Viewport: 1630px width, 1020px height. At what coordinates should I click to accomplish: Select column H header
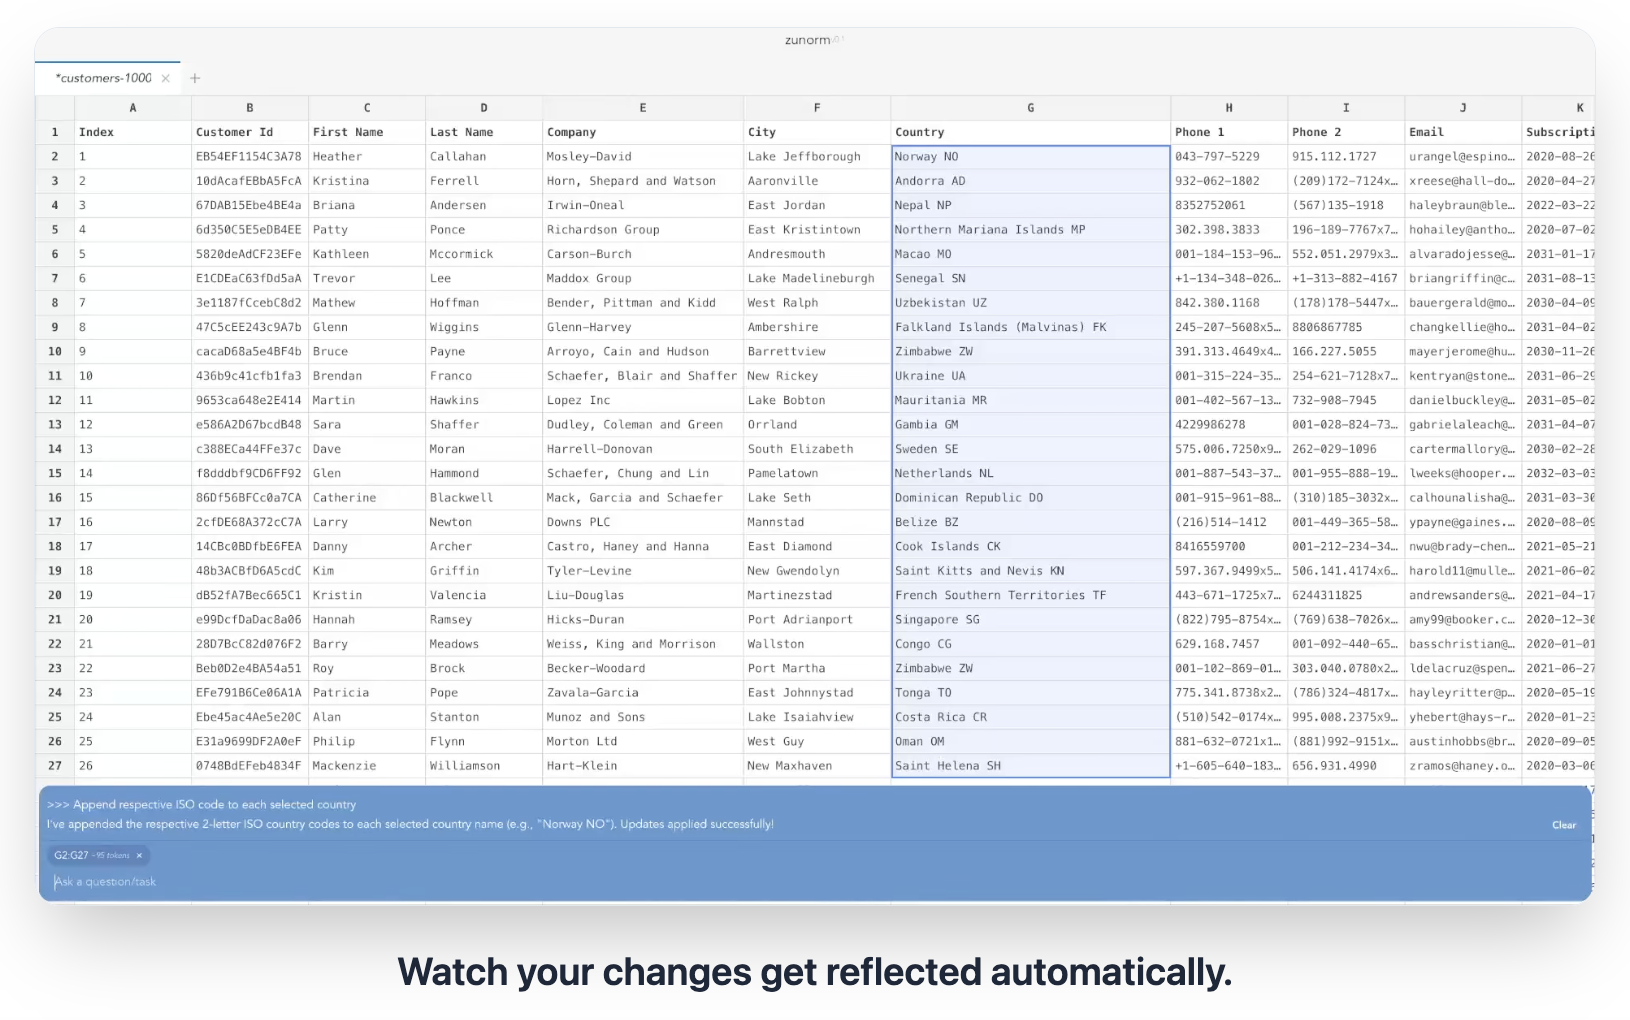pyautogui.click(x=1229, y=108)
